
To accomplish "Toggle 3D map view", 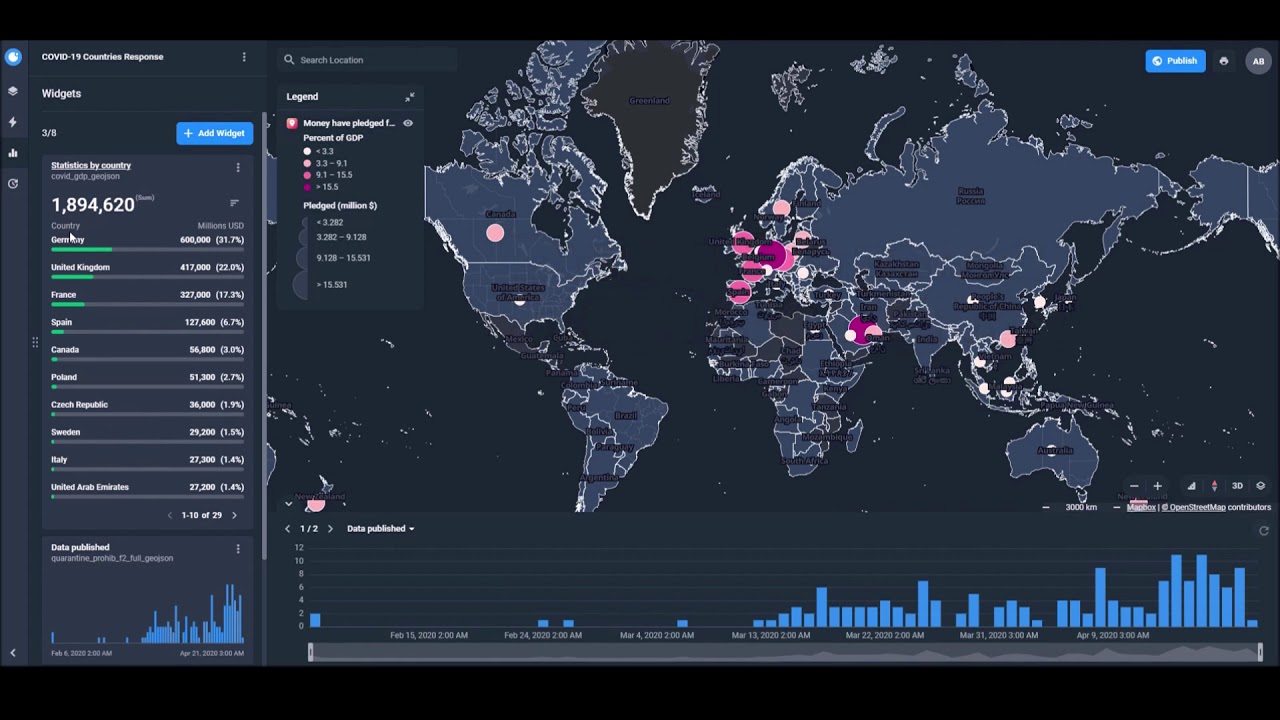I will tap(1237, 486).
